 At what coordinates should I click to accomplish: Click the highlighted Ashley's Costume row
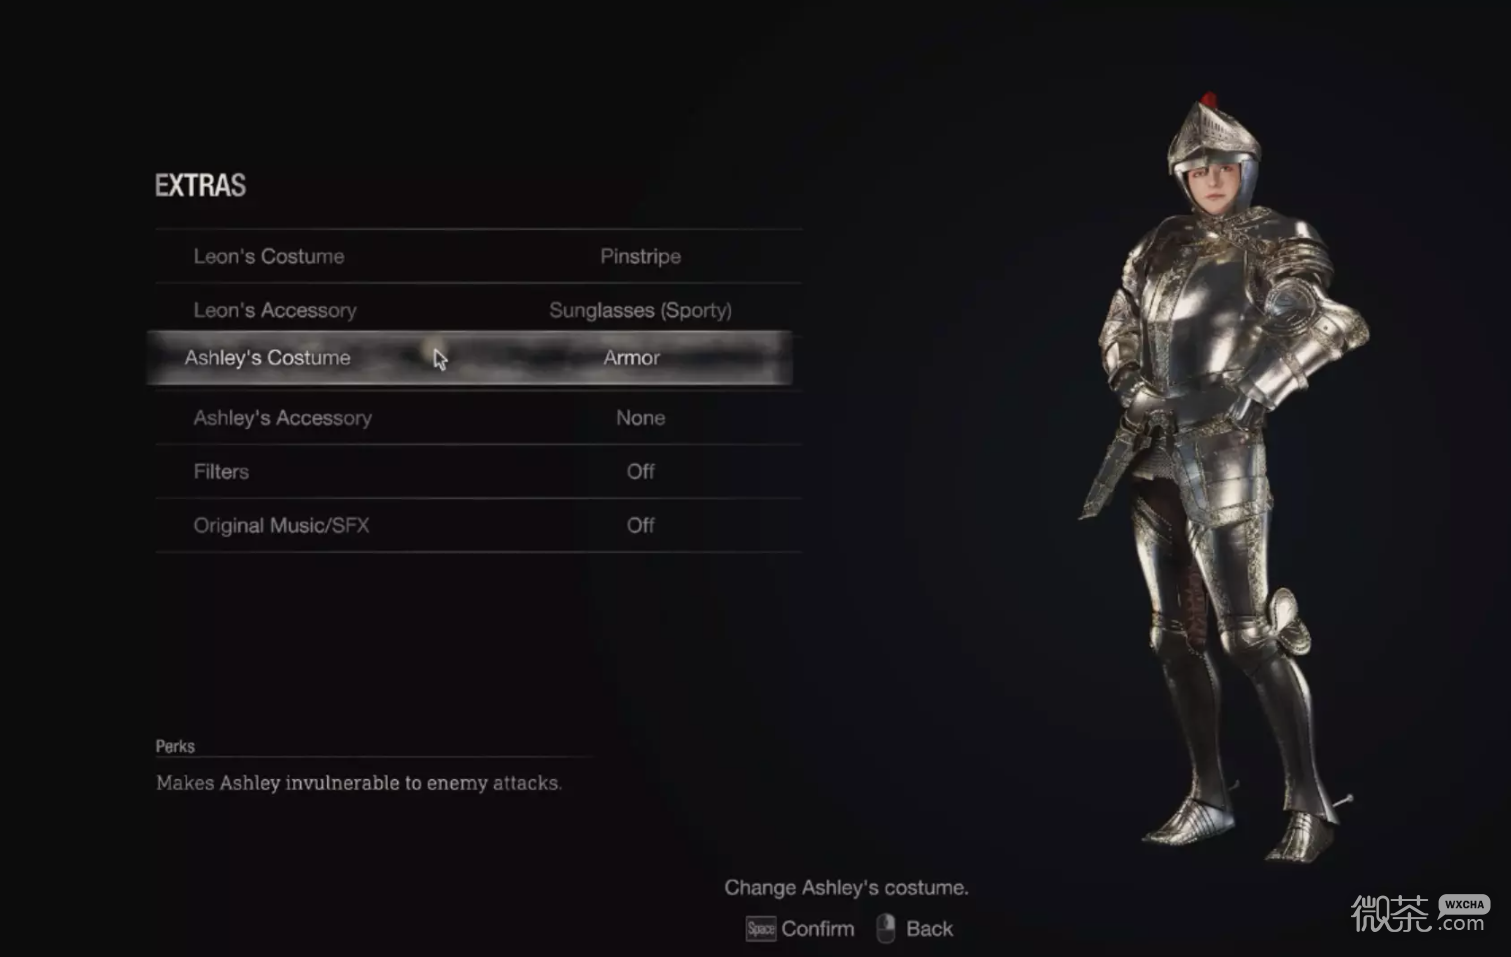pyautogui.click(x=470, y=358)
